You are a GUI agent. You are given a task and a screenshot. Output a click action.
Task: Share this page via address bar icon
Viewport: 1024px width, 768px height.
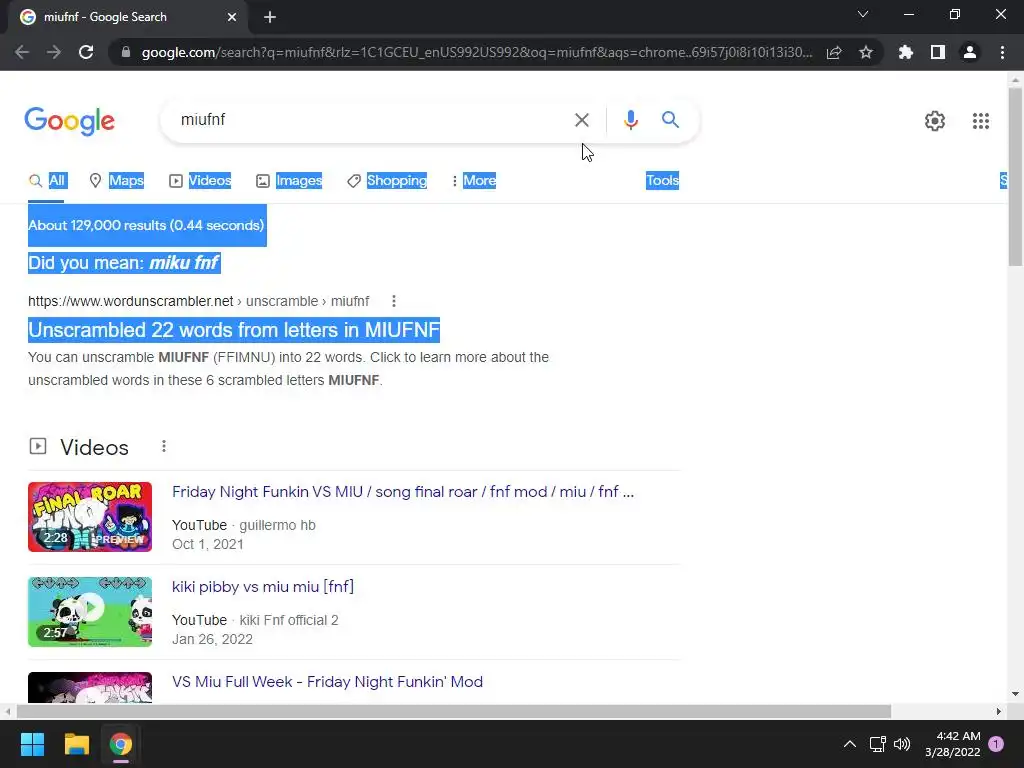coord(834,52)
